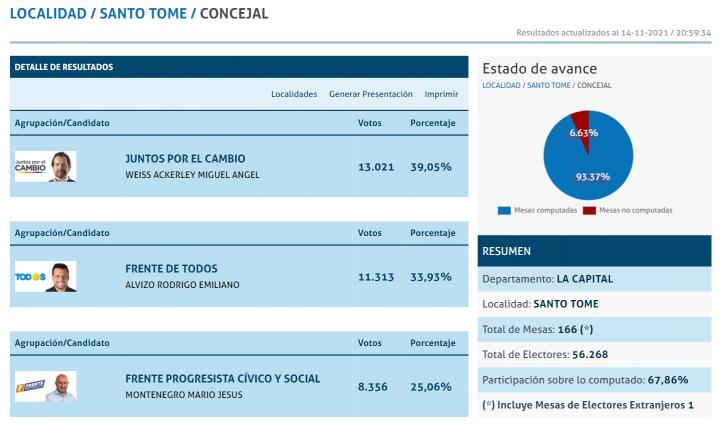Screen dimensions: 720x425
Task: Select JUNTOS POR EL CAMBIO party name
Action: (x=186, y=159)
